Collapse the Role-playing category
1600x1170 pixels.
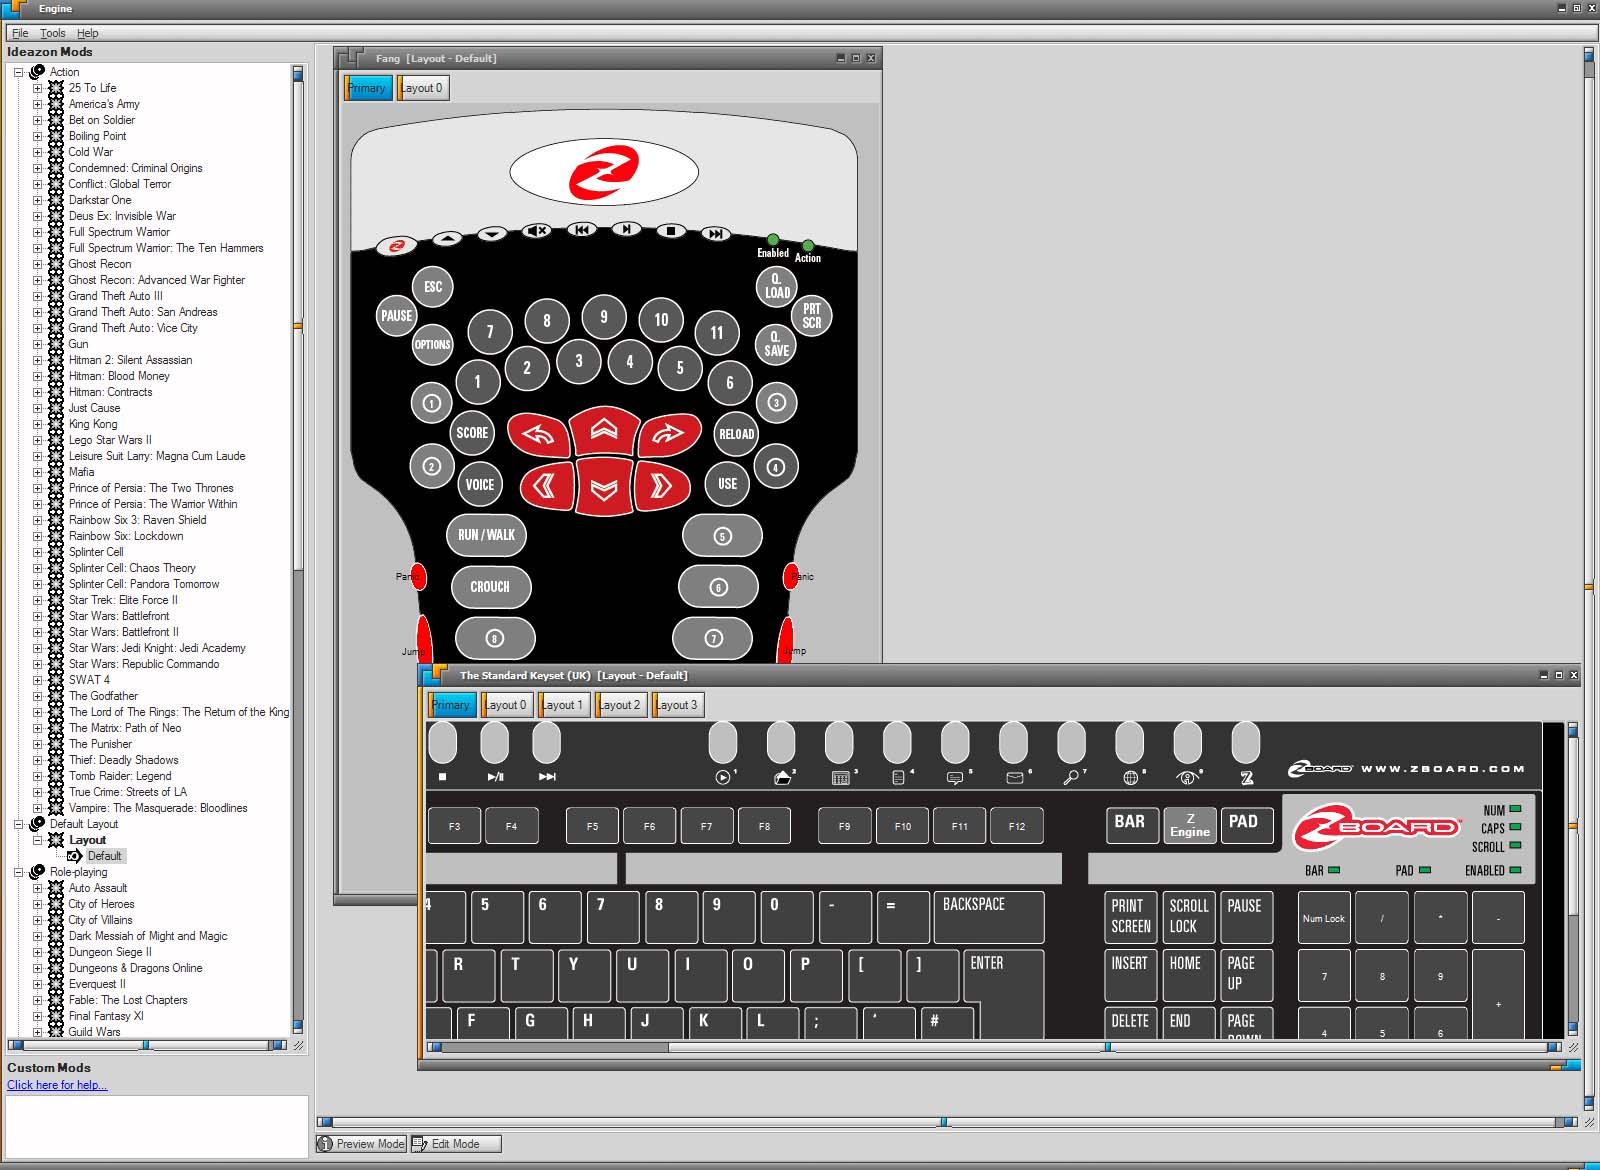click(x=18, y=872)
